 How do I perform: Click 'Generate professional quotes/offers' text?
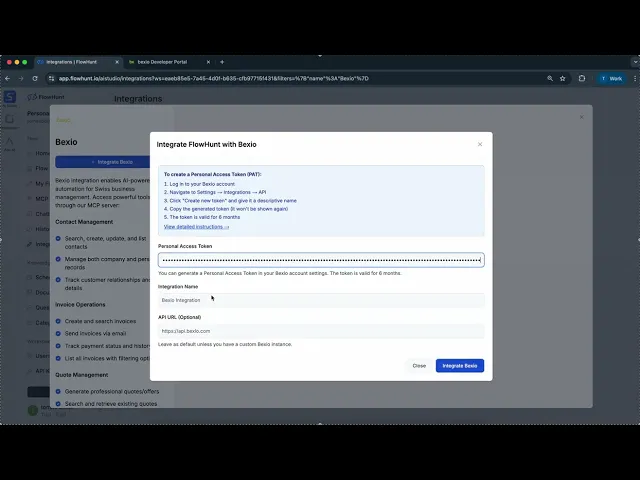click(112, 391)
